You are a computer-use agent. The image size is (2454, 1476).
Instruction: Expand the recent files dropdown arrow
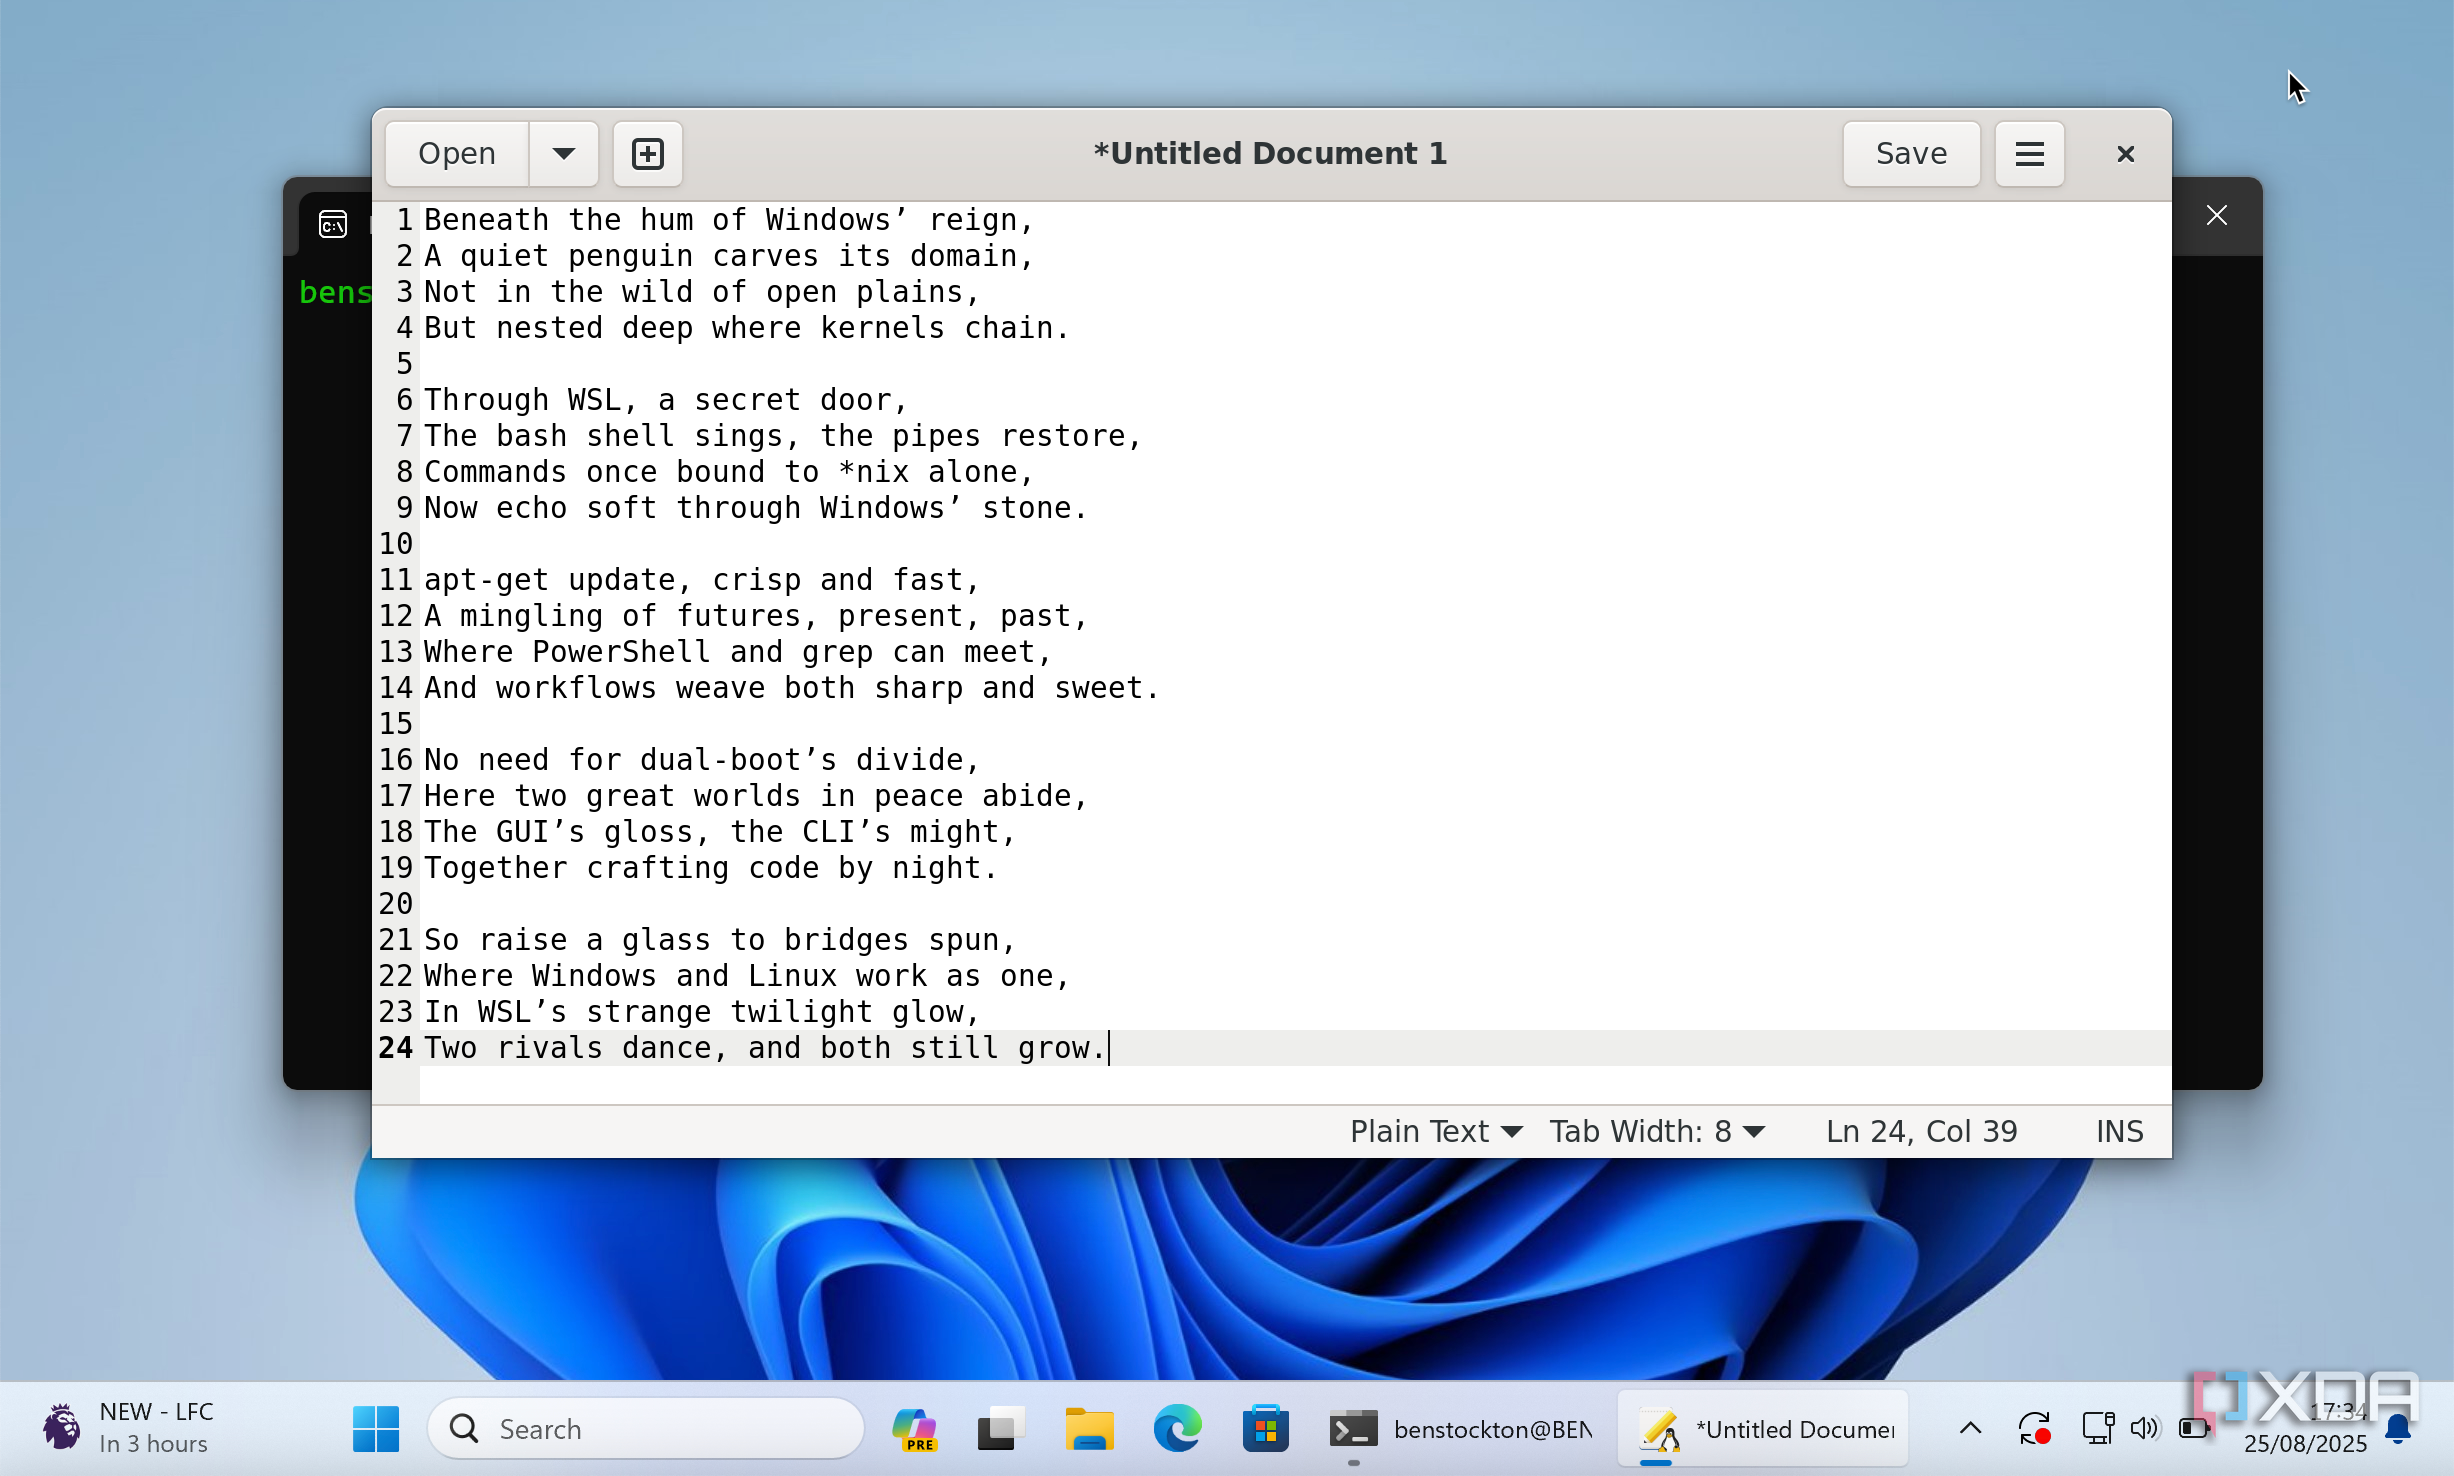[x=563, y=154]
